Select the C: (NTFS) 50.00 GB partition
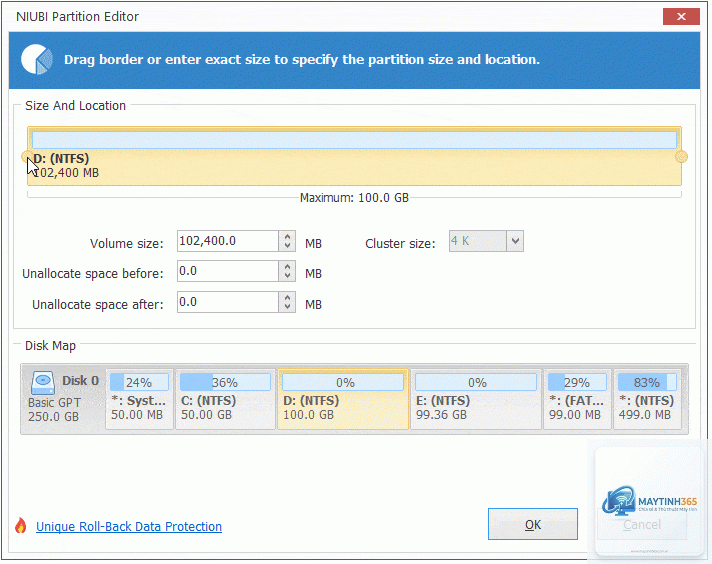Screen dimensions: 712x564 pyautogui.click(x=226, y=399)
